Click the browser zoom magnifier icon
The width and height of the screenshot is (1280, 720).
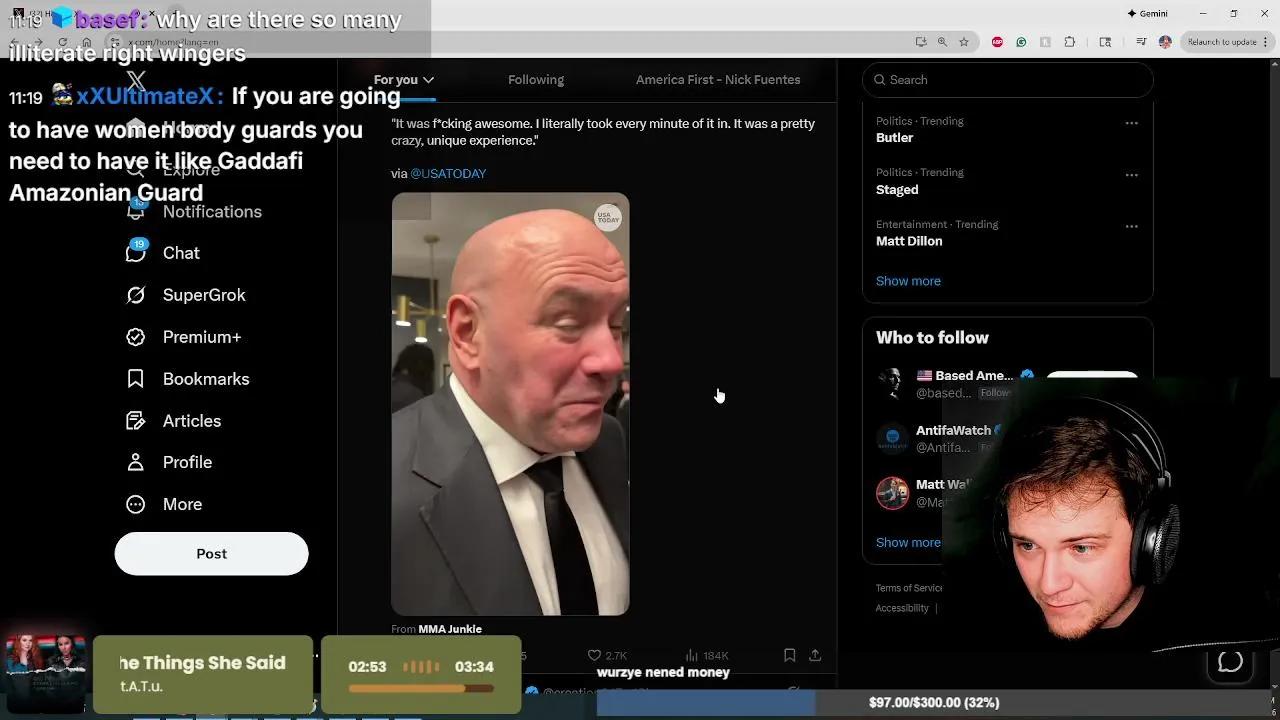coord(942,42)
